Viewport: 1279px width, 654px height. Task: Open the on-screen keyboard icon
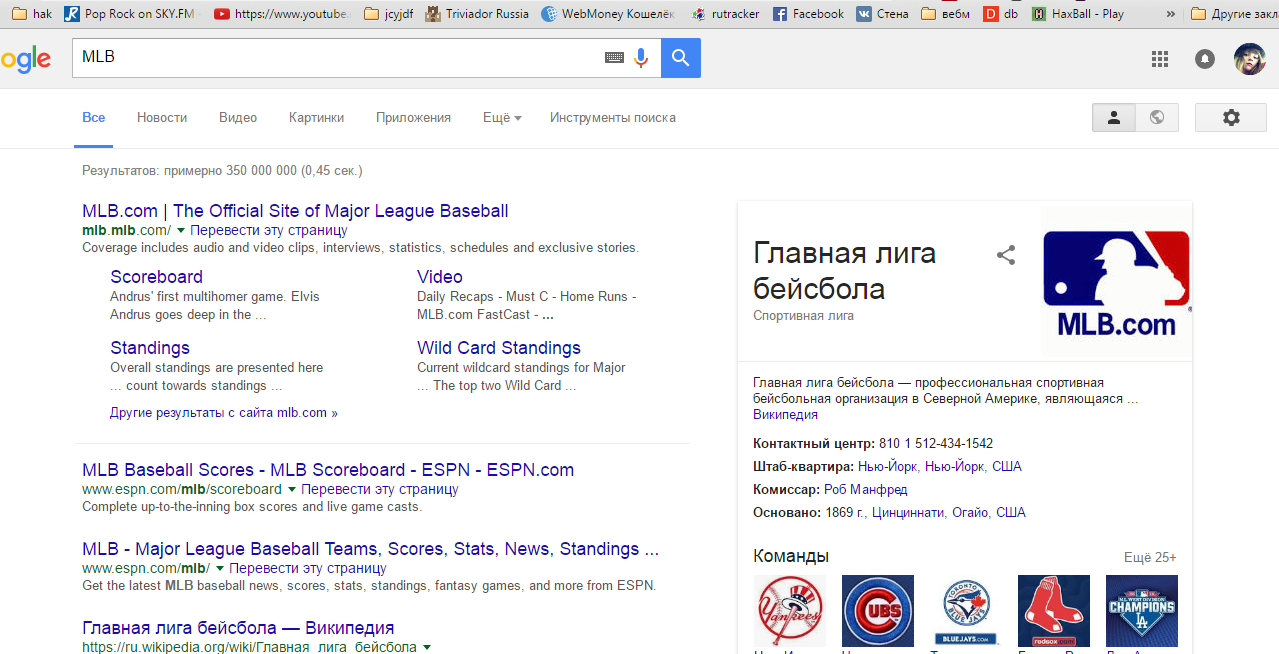(x=614, y=58)
